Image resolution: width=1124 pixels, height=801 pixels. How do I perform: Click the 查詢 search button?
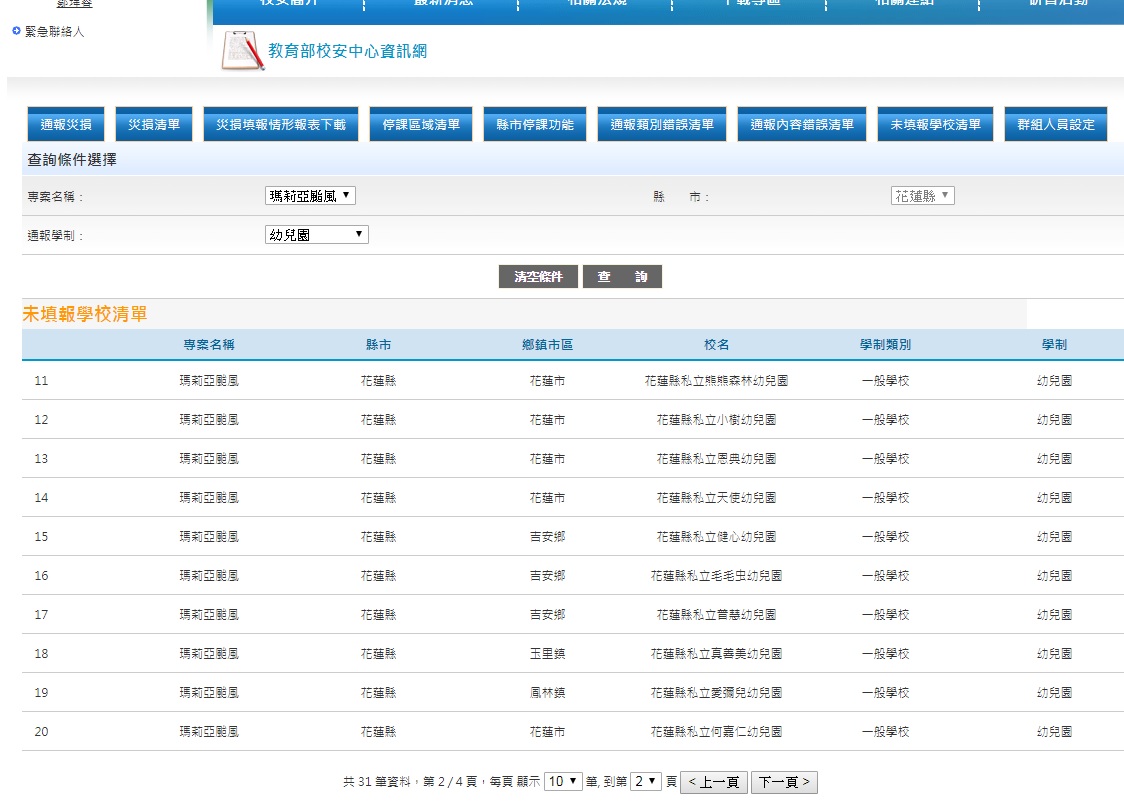622,277
